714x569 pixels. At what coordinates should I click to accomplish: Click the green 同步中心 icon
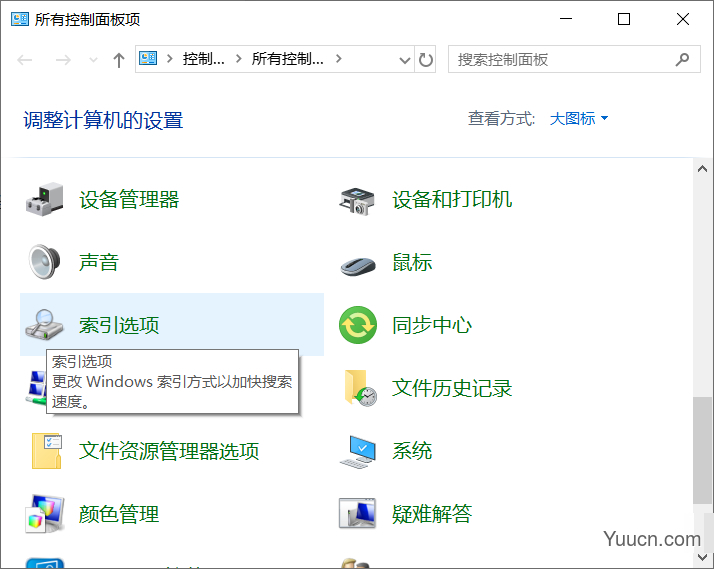(358, 325)
